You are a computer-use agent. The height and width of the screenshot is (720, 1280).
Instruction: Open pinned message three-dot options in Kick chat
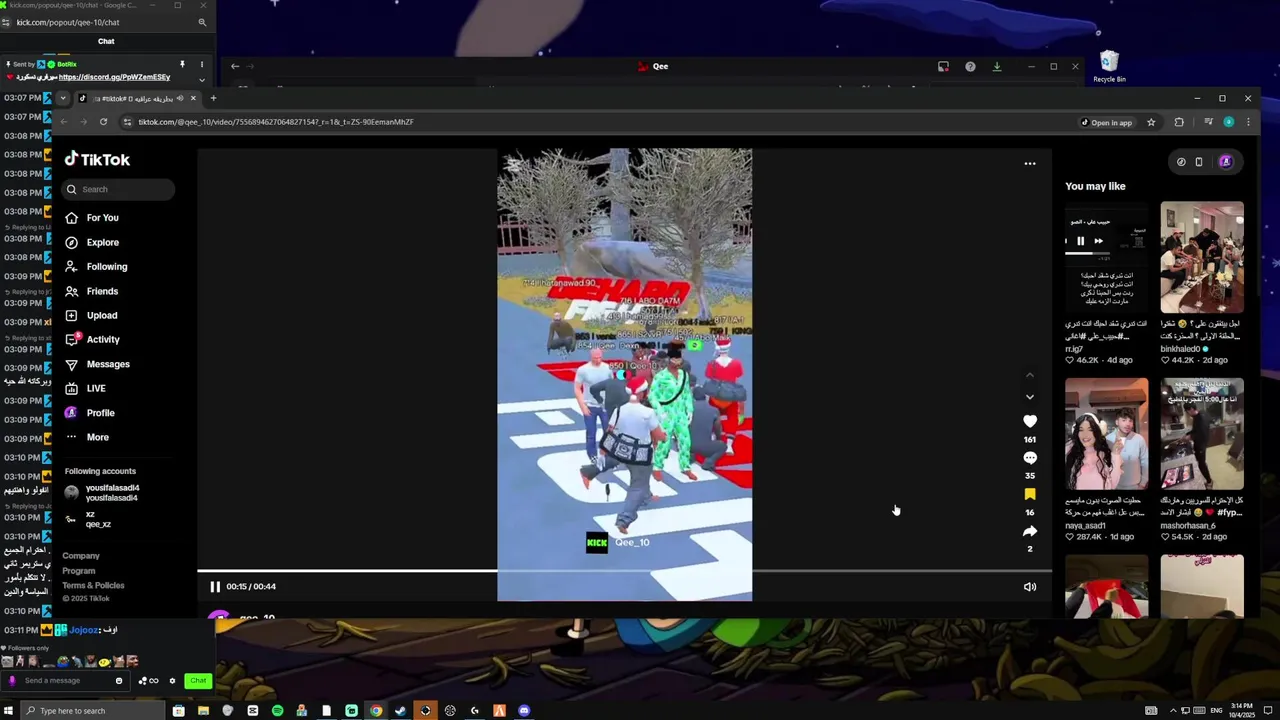coord(202,64)
